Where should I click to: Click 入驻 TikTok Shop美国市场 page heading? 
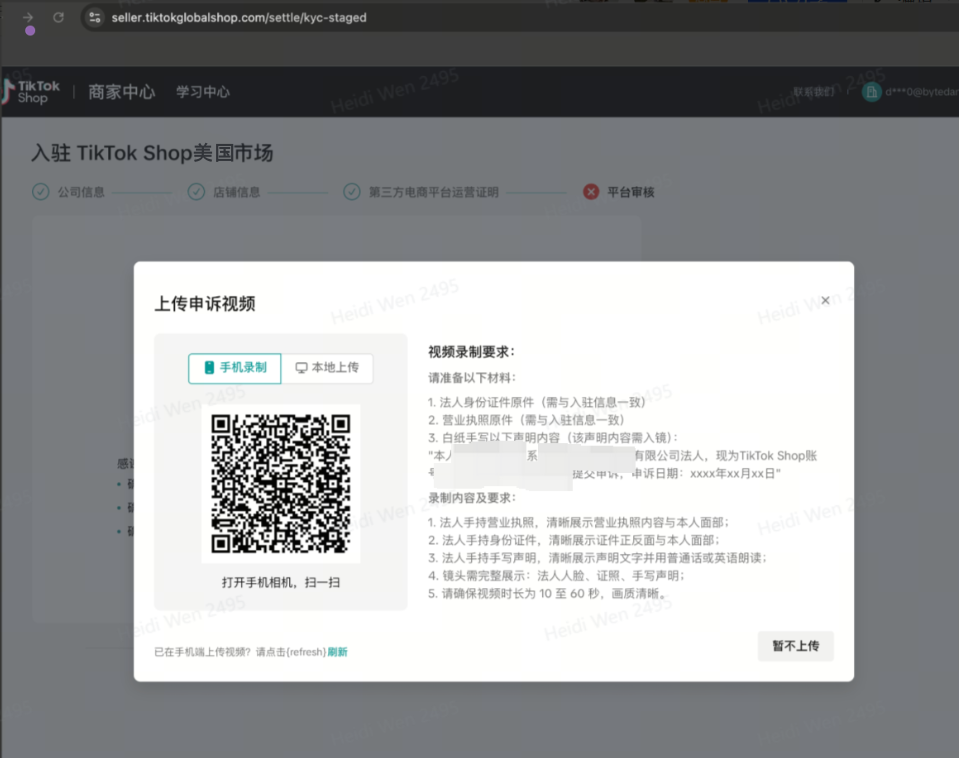(152, 153)
